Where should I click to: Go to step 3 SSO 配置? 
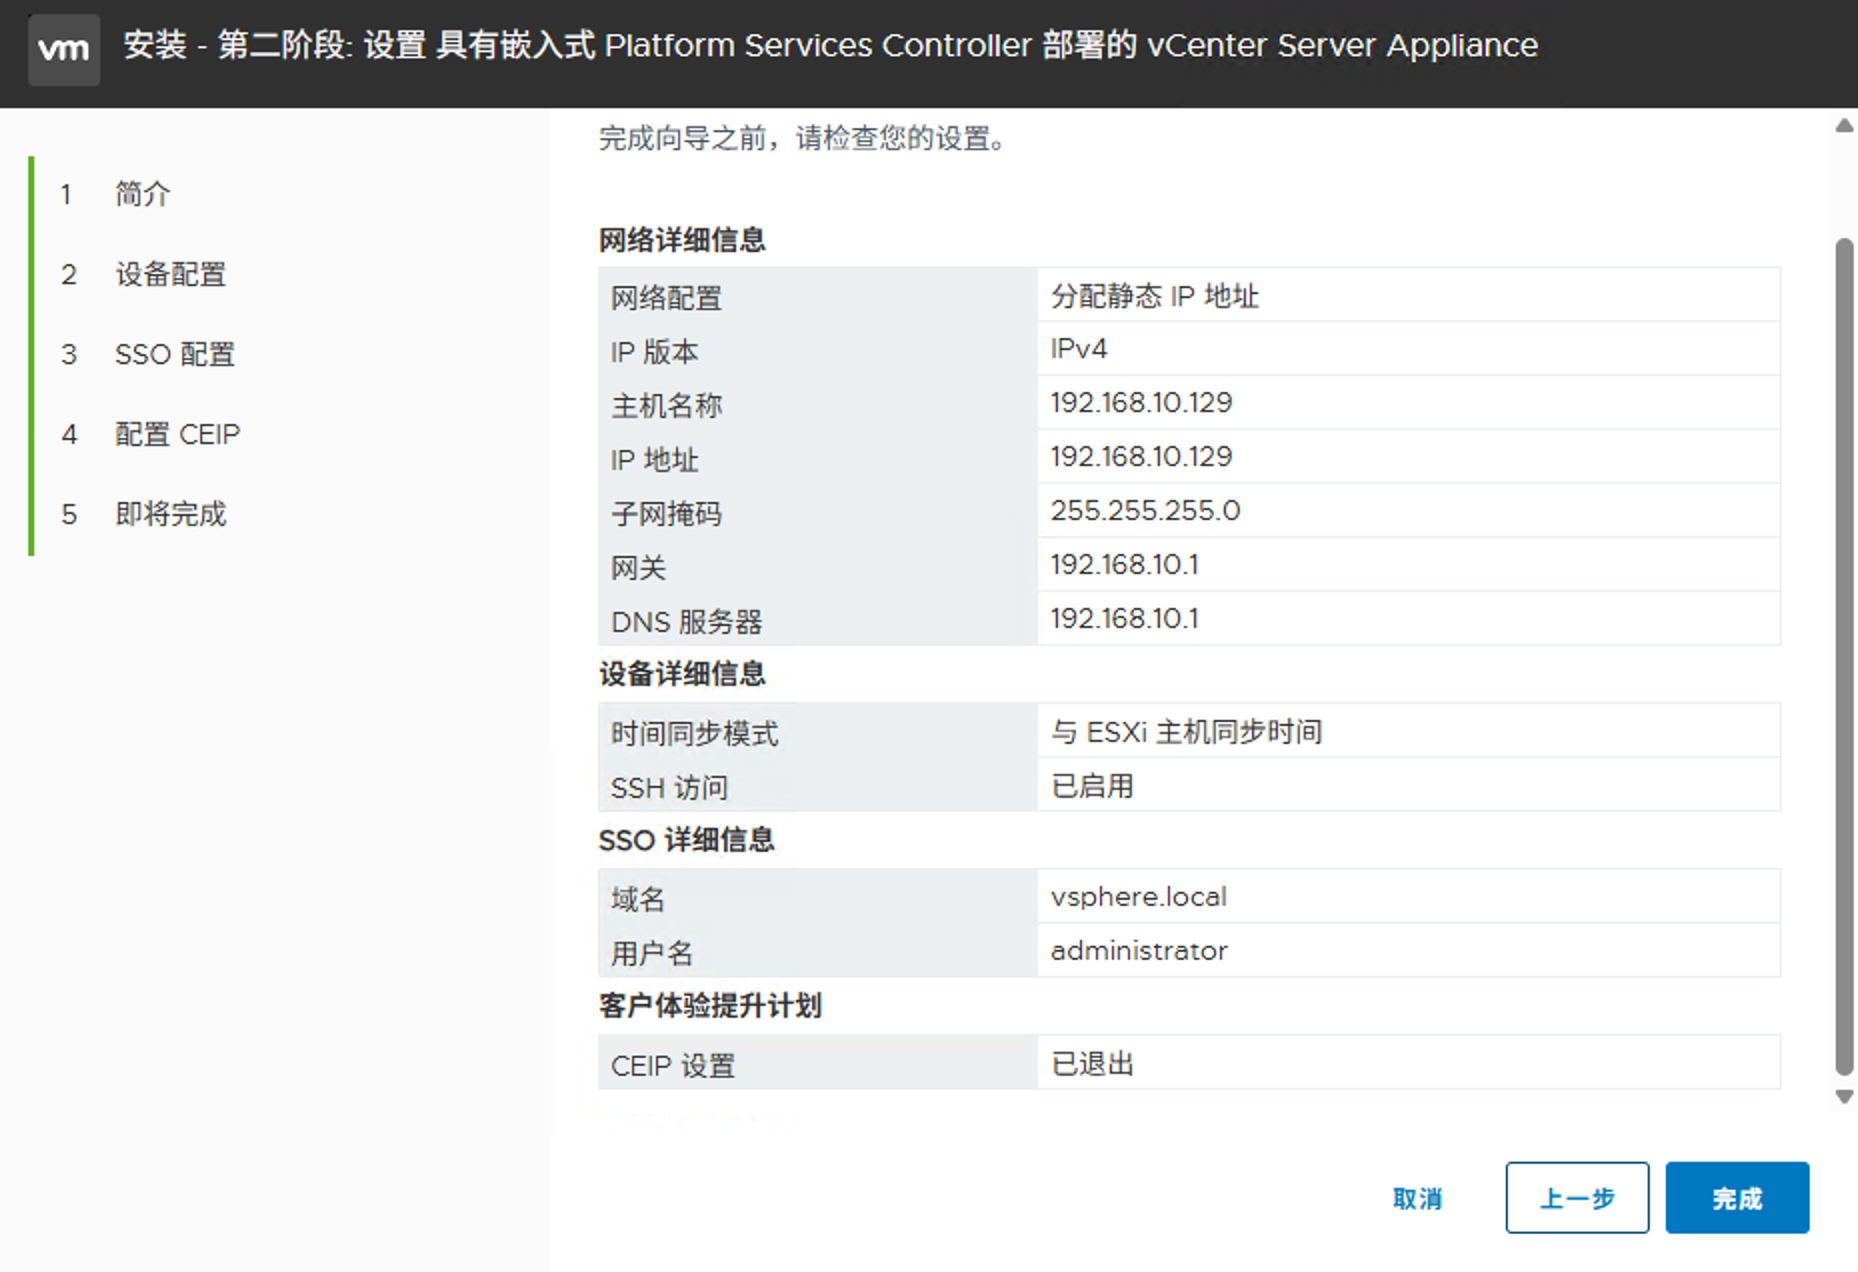174,354
